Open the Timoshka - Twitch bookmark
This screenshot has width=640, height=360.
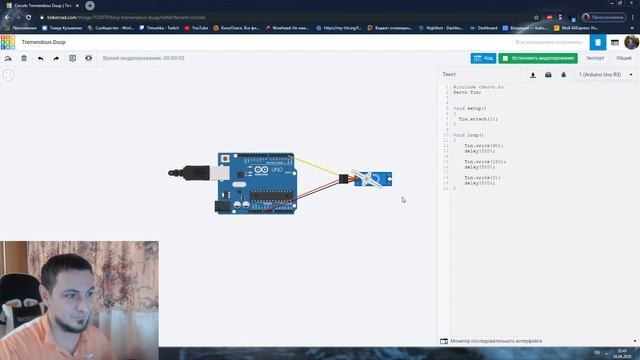[x=159, y=28]
